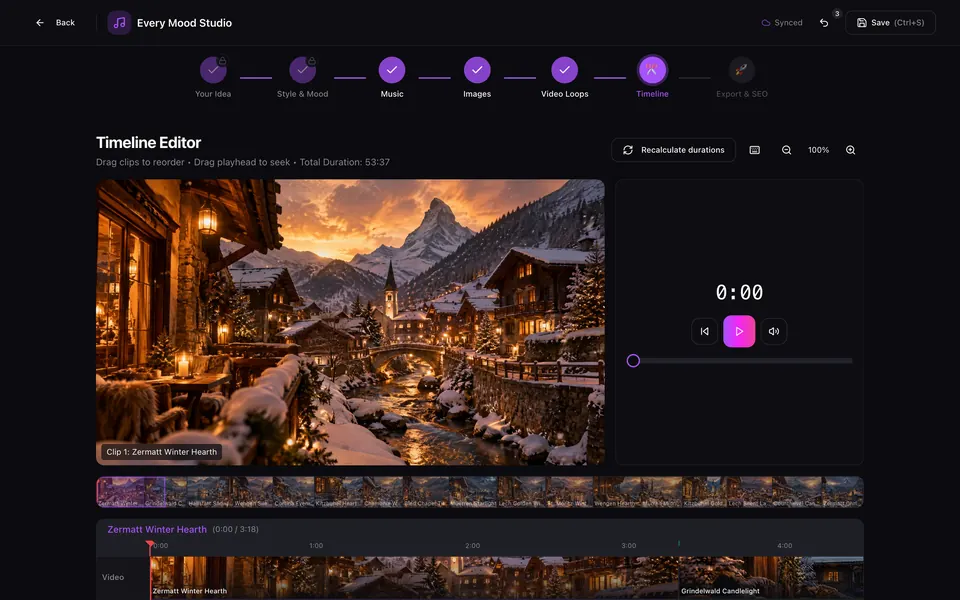960x600 pixels.
Task: Check the Synced cloud status indicator
Action: [x=782, y=23]
